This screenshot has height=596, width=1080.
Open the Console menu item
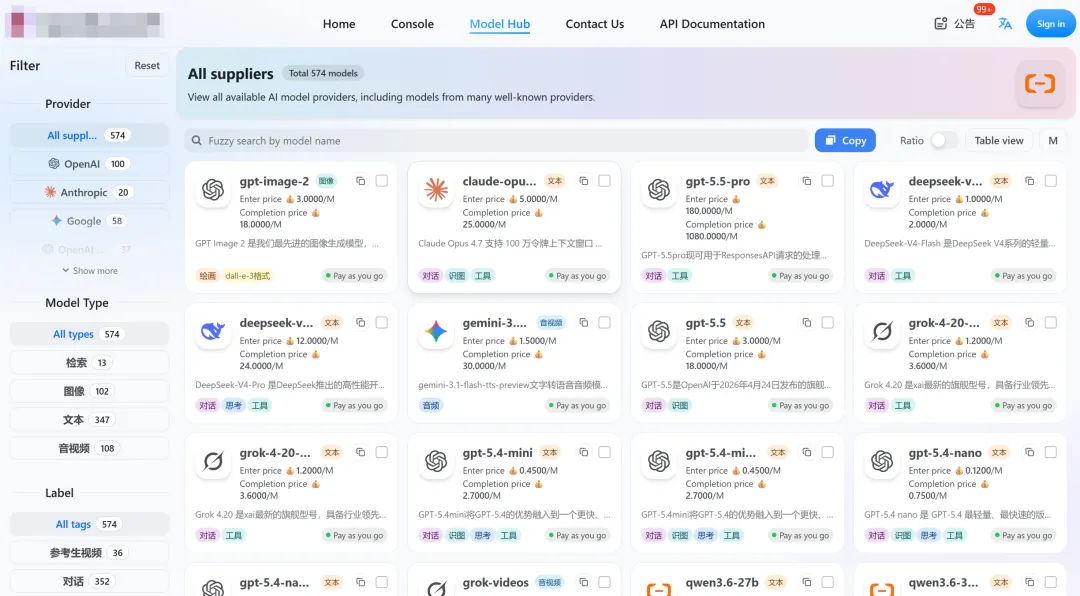pos(412,24)
